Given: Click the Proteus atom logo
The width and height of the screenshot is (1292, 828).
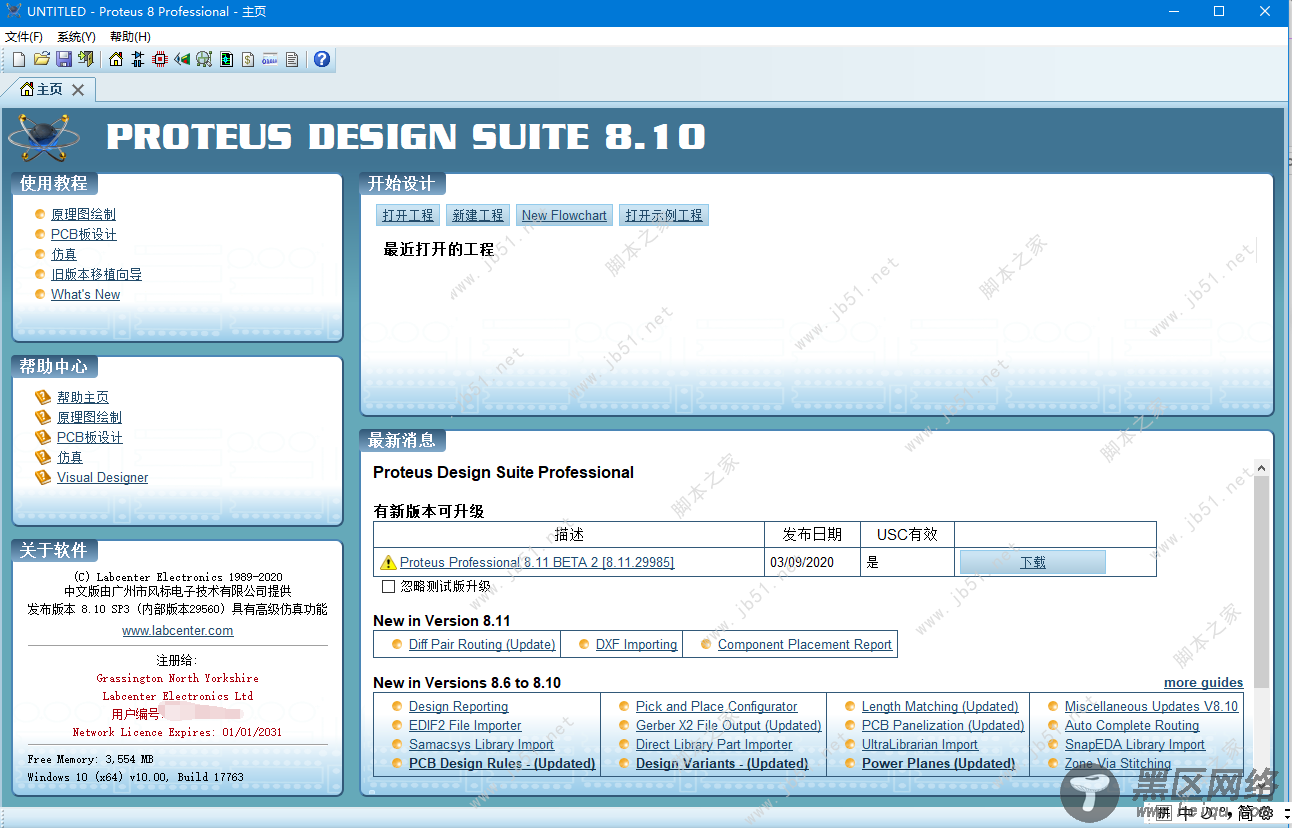Looking at the screenshot, I should click(x=42, y=139).
